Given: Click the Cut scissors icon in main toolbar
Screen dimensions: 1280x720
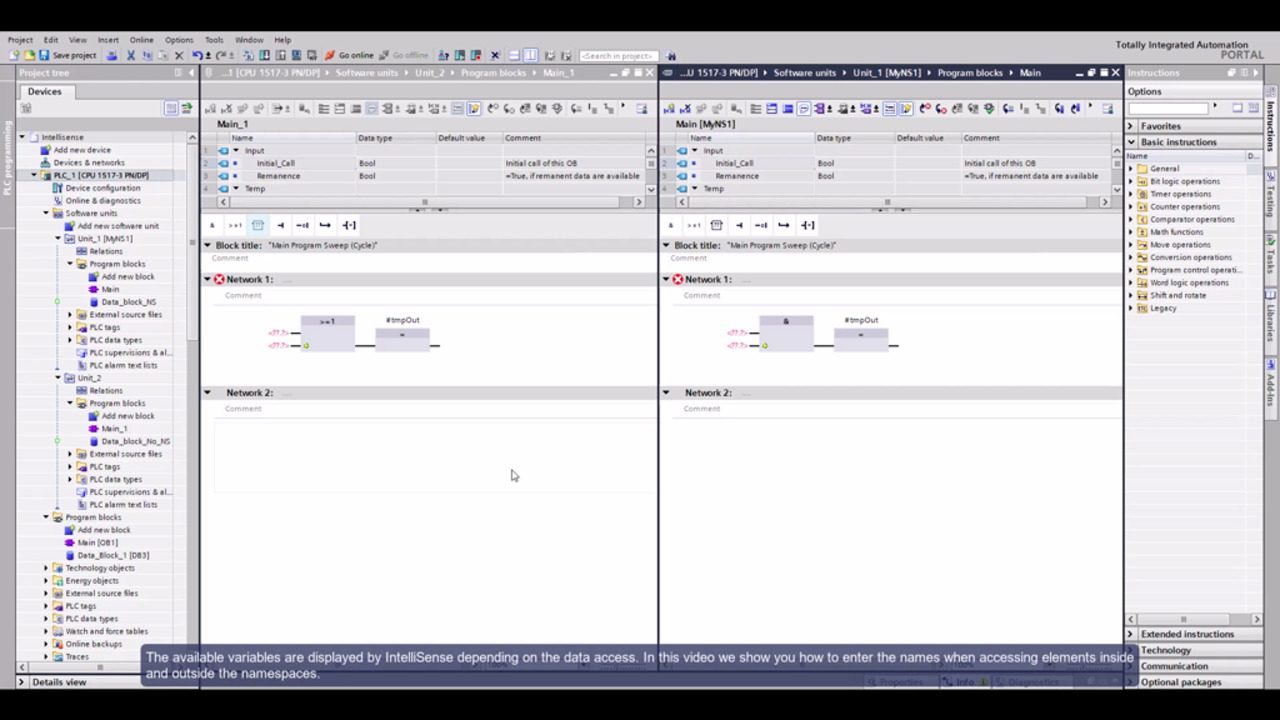Looking at the screenshot, I should point(130,56).
